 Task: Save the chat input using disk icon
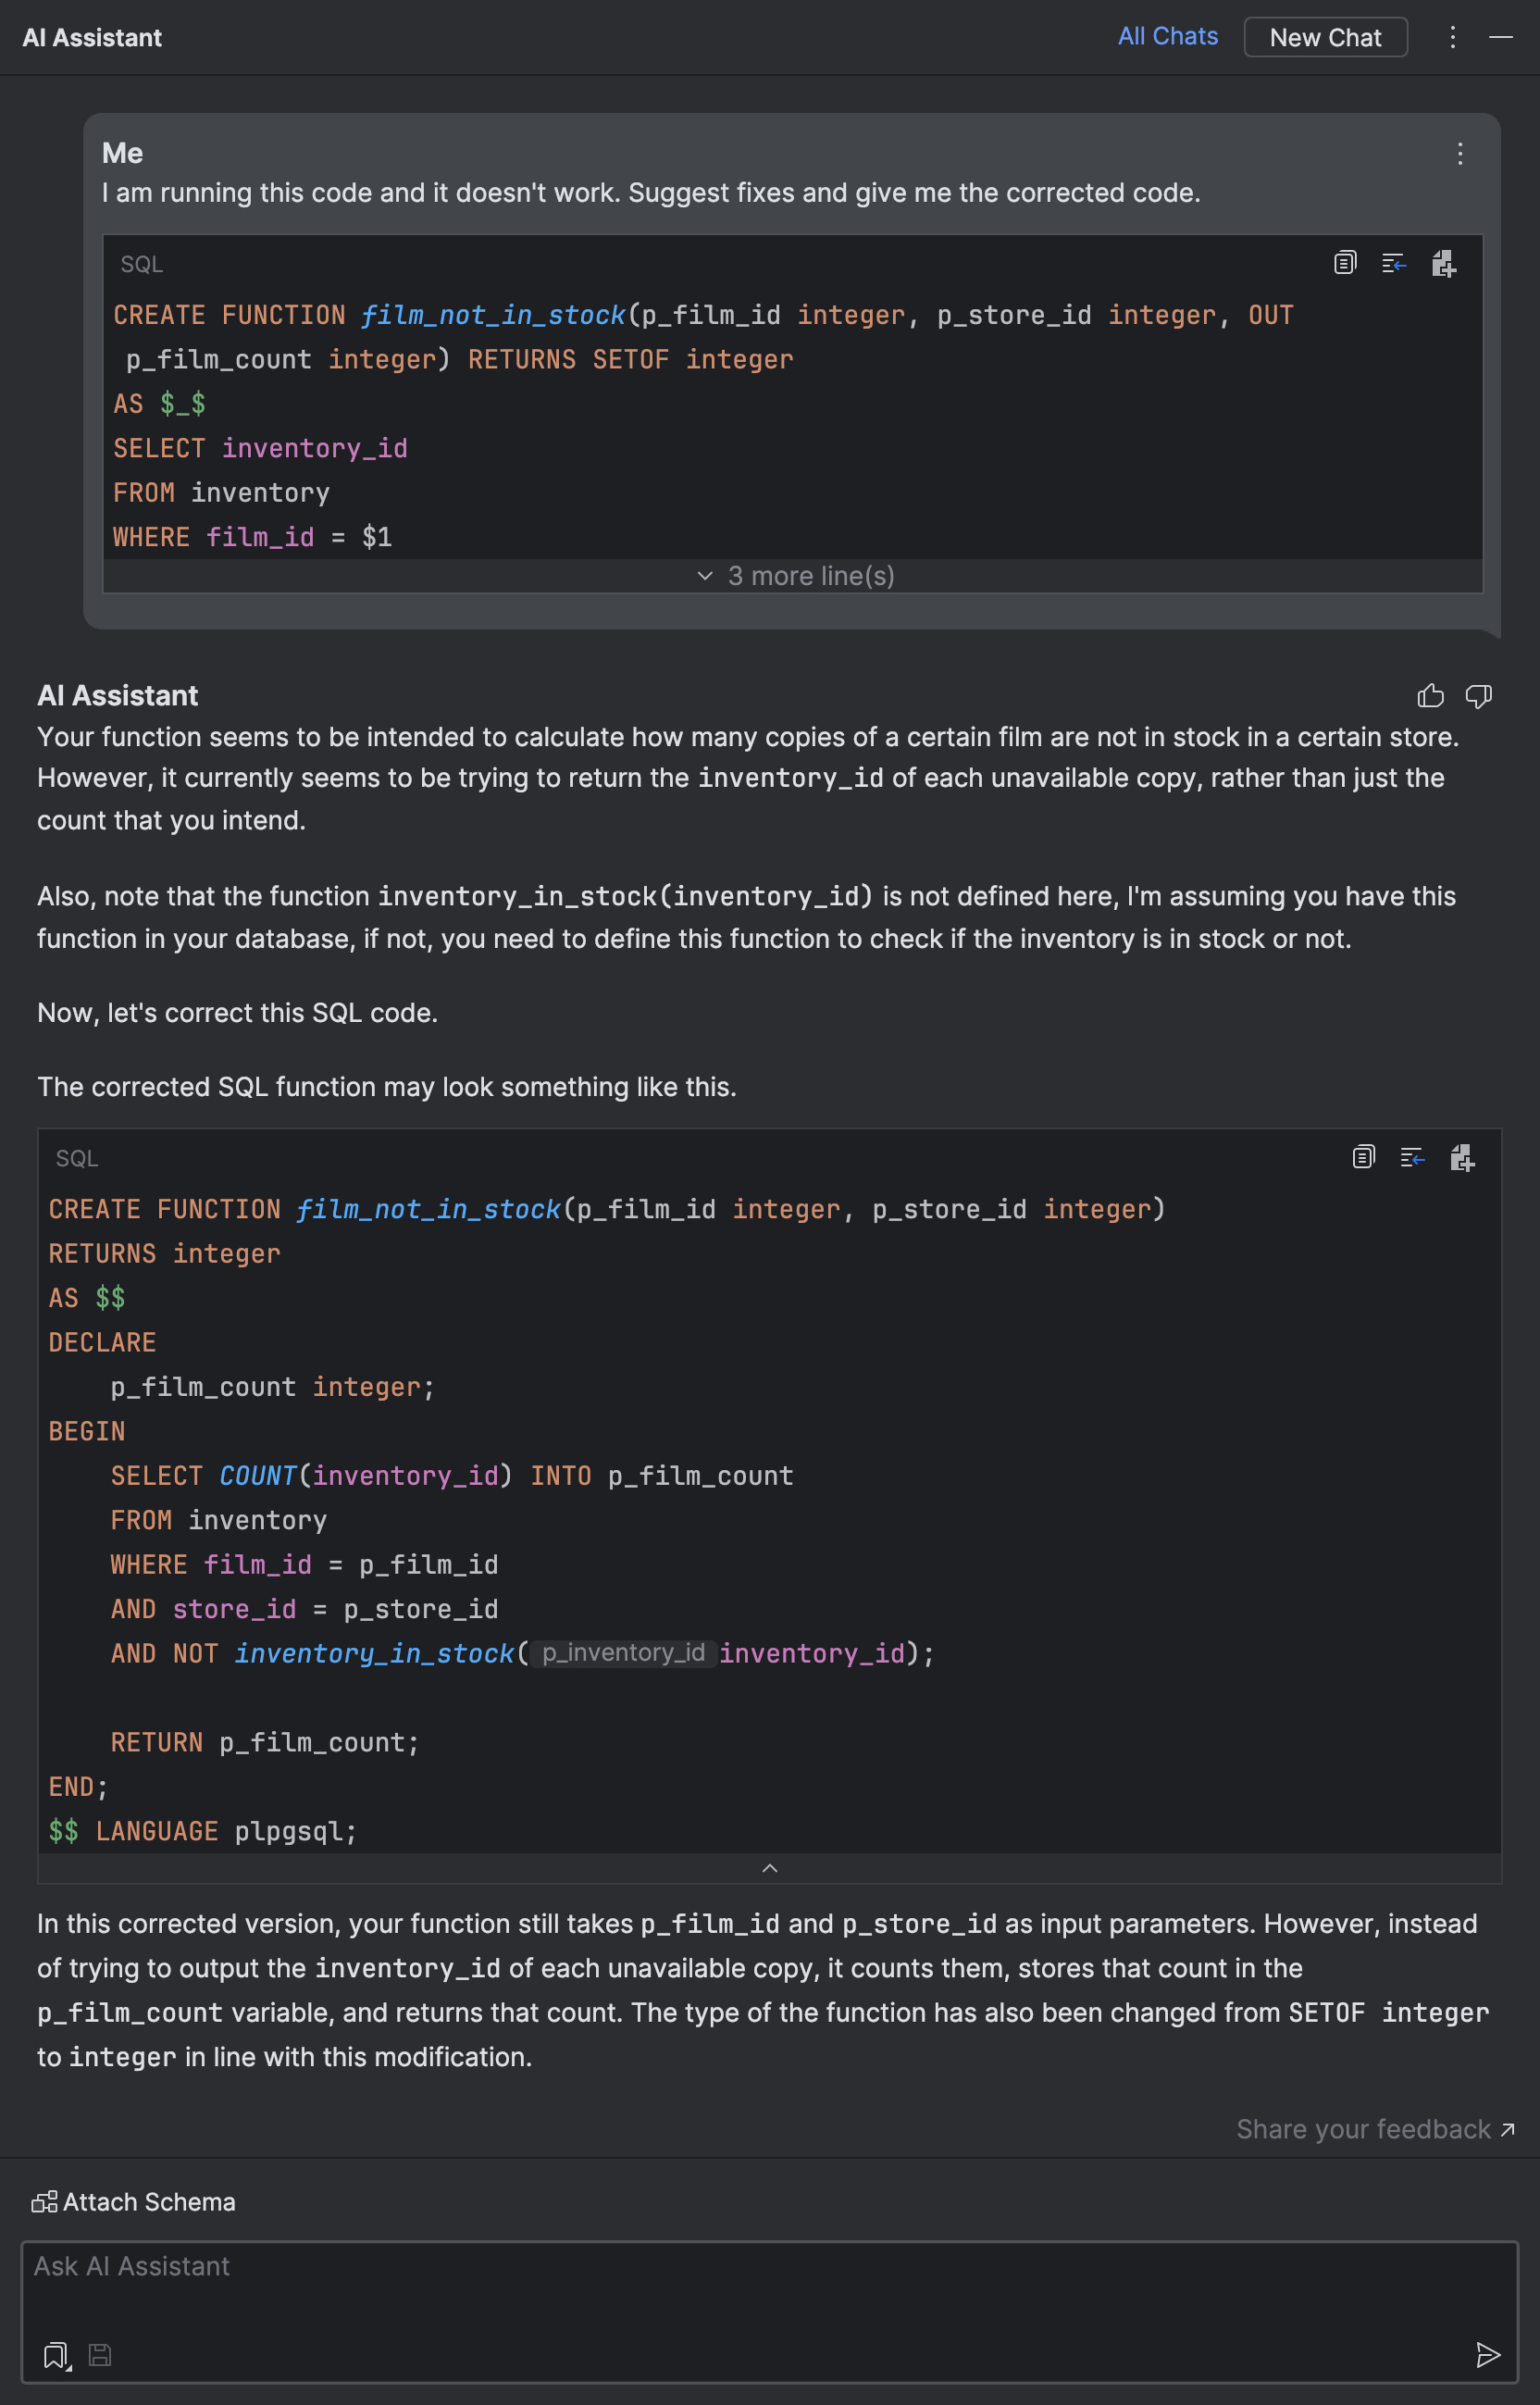click(x=99, y=2355)
